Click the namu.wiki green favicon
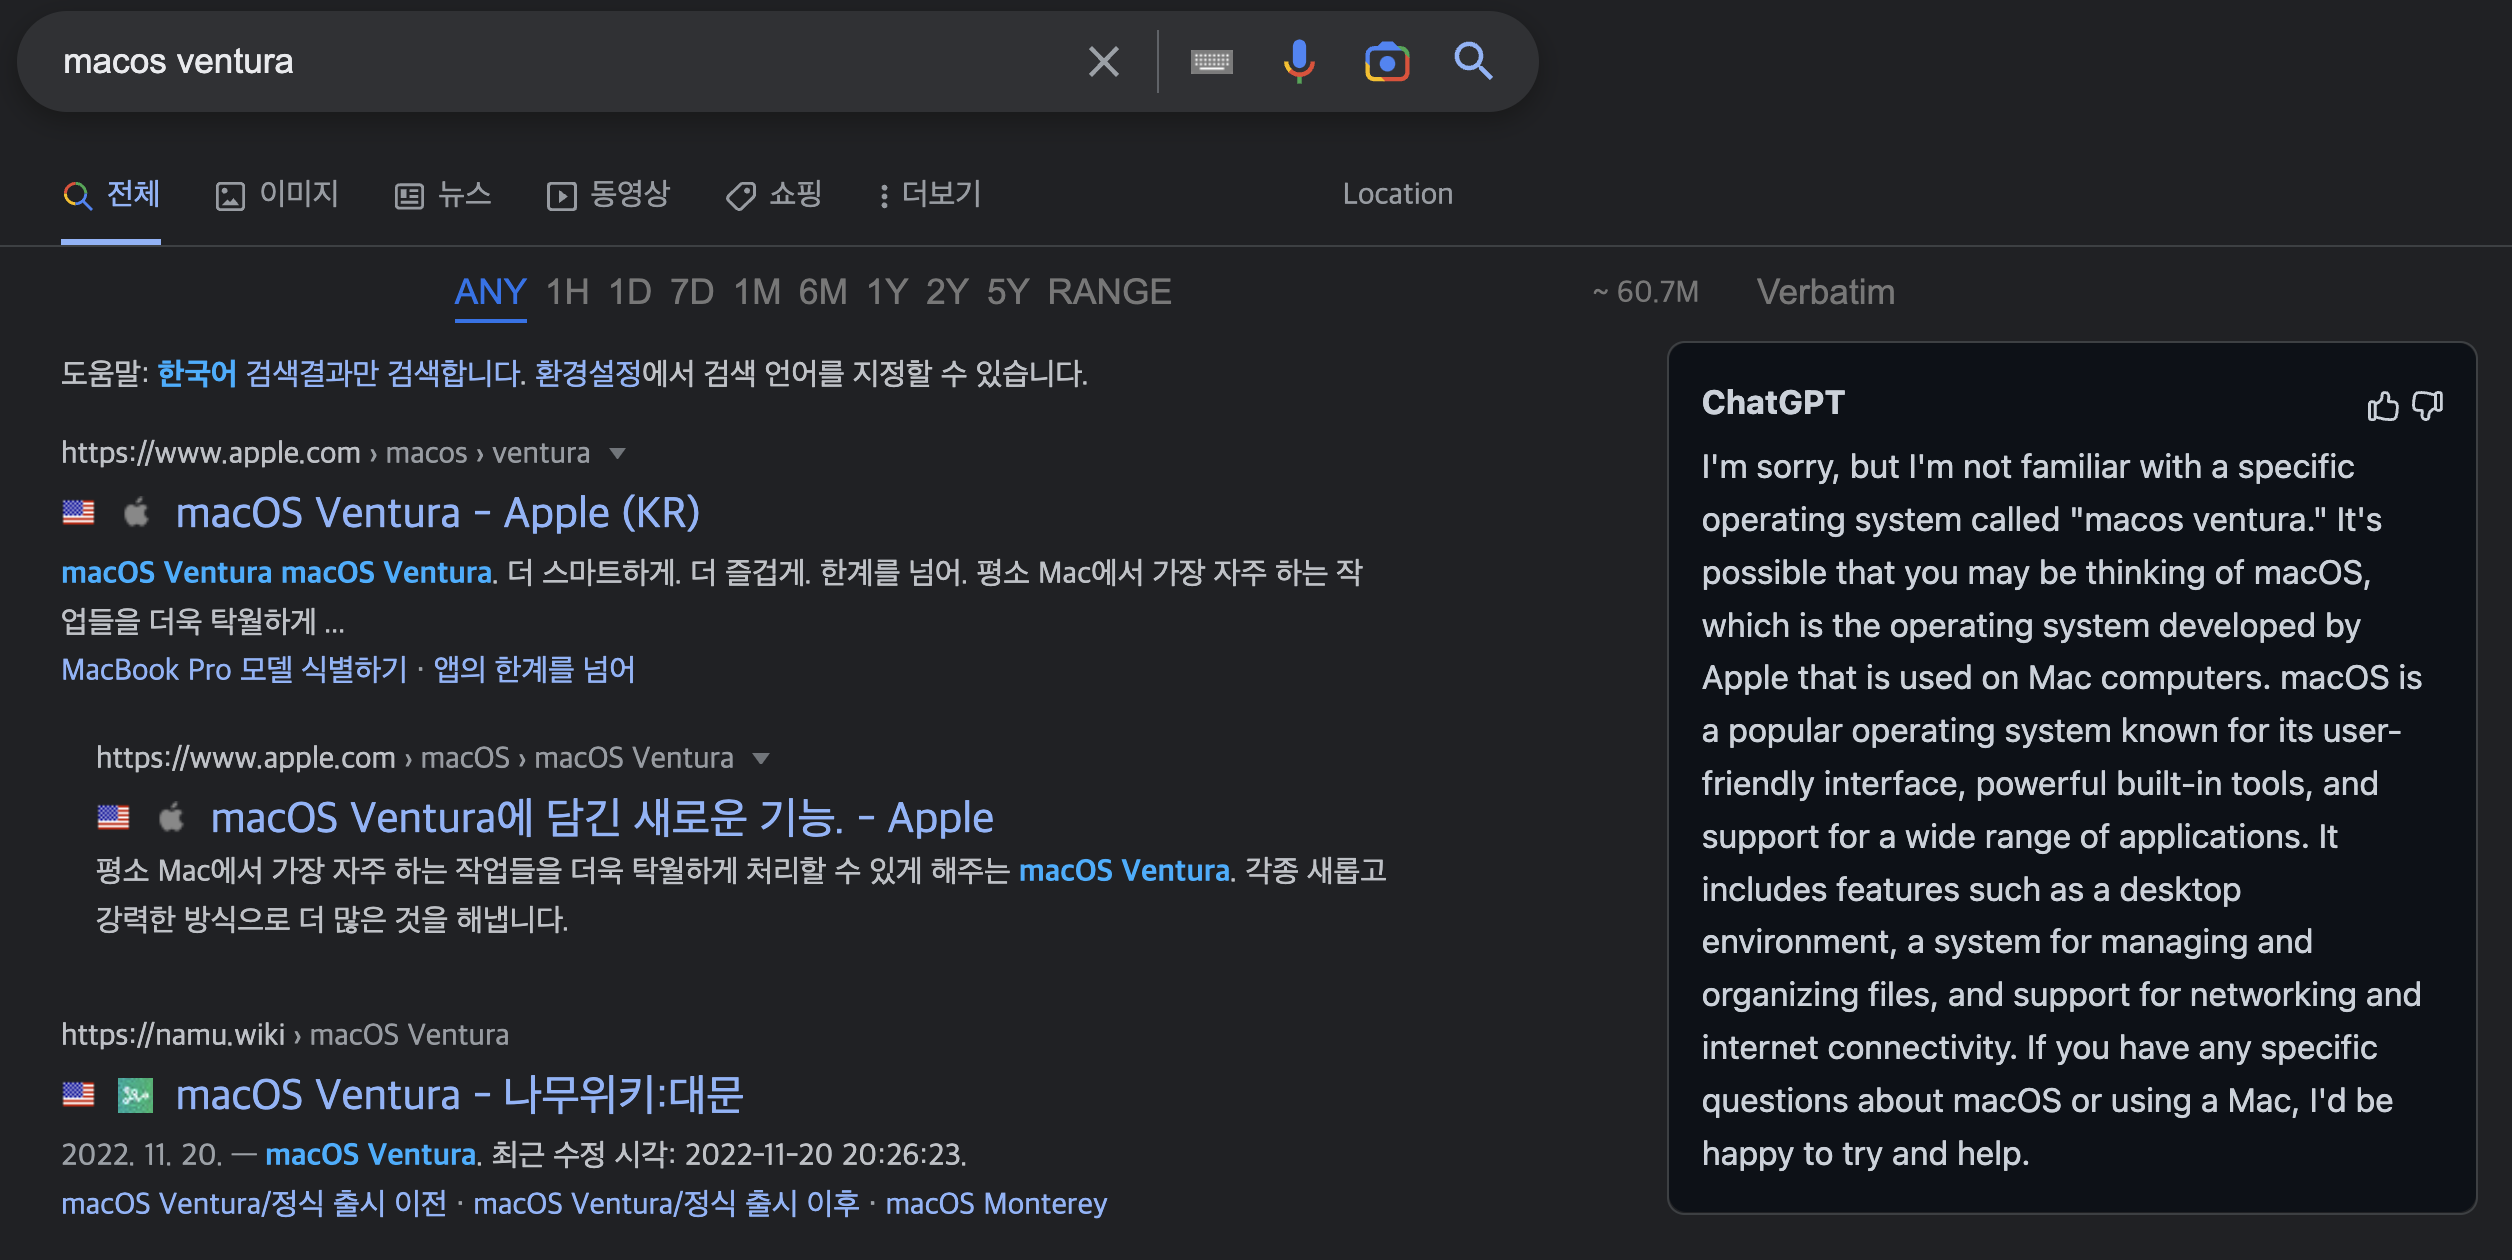Viewport: 2512px width, 1260px height. 135,1095
